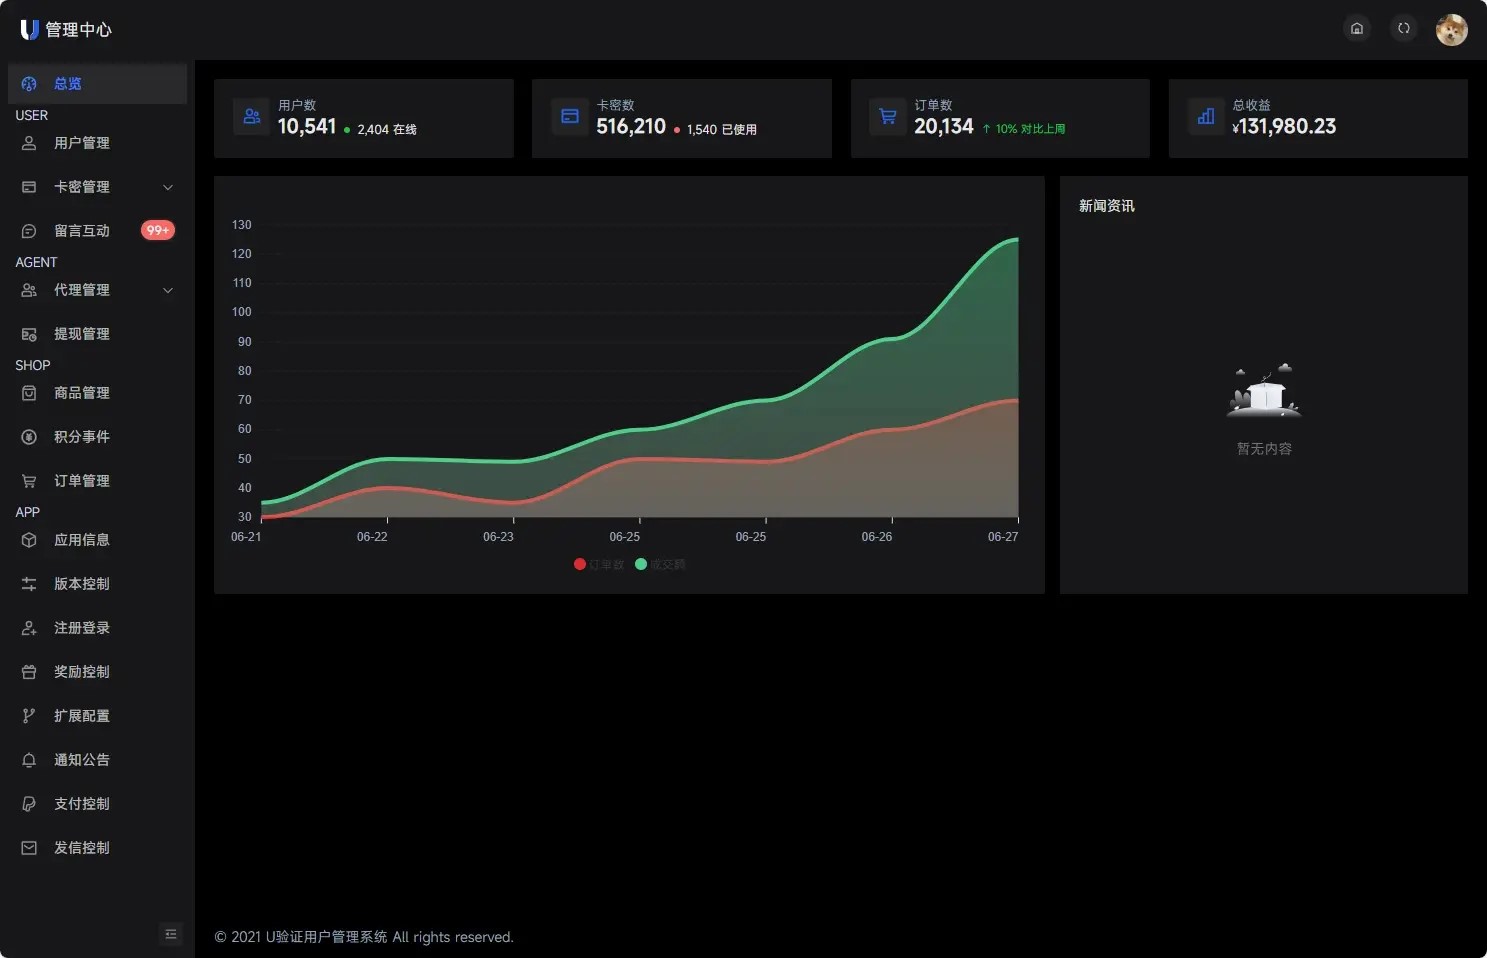Open 用户管理 from the sidebar
This screenshot has width=1487, height=958.
82,143
